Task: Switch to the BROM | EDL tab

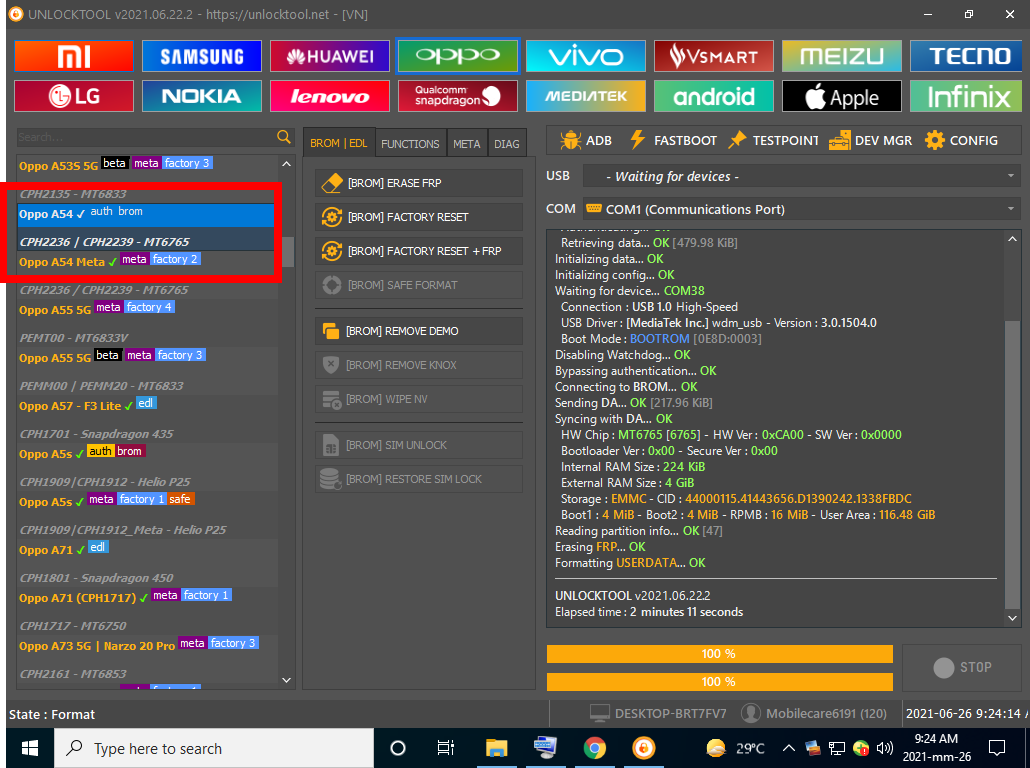Action: 339,143
